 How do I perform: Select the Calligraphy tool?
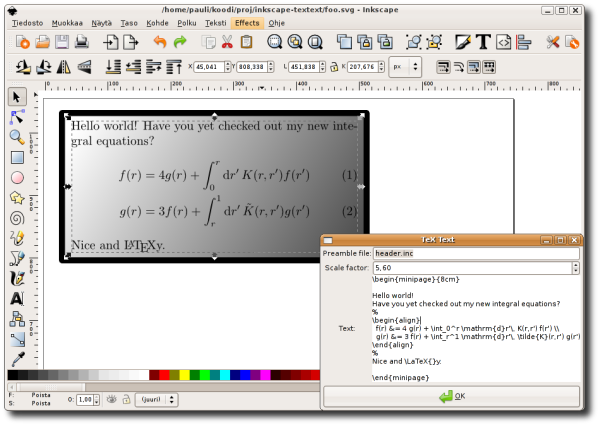pyautogui.click(x=17, y=279)
